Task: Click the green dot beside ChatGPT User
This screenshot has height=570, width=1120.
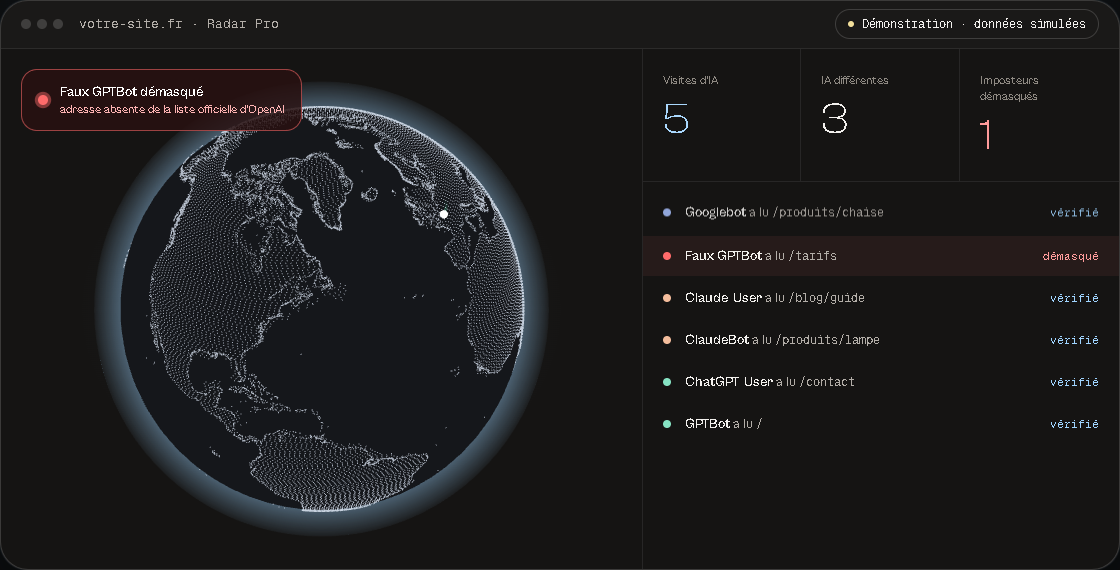Action: [x=667, y=382]
